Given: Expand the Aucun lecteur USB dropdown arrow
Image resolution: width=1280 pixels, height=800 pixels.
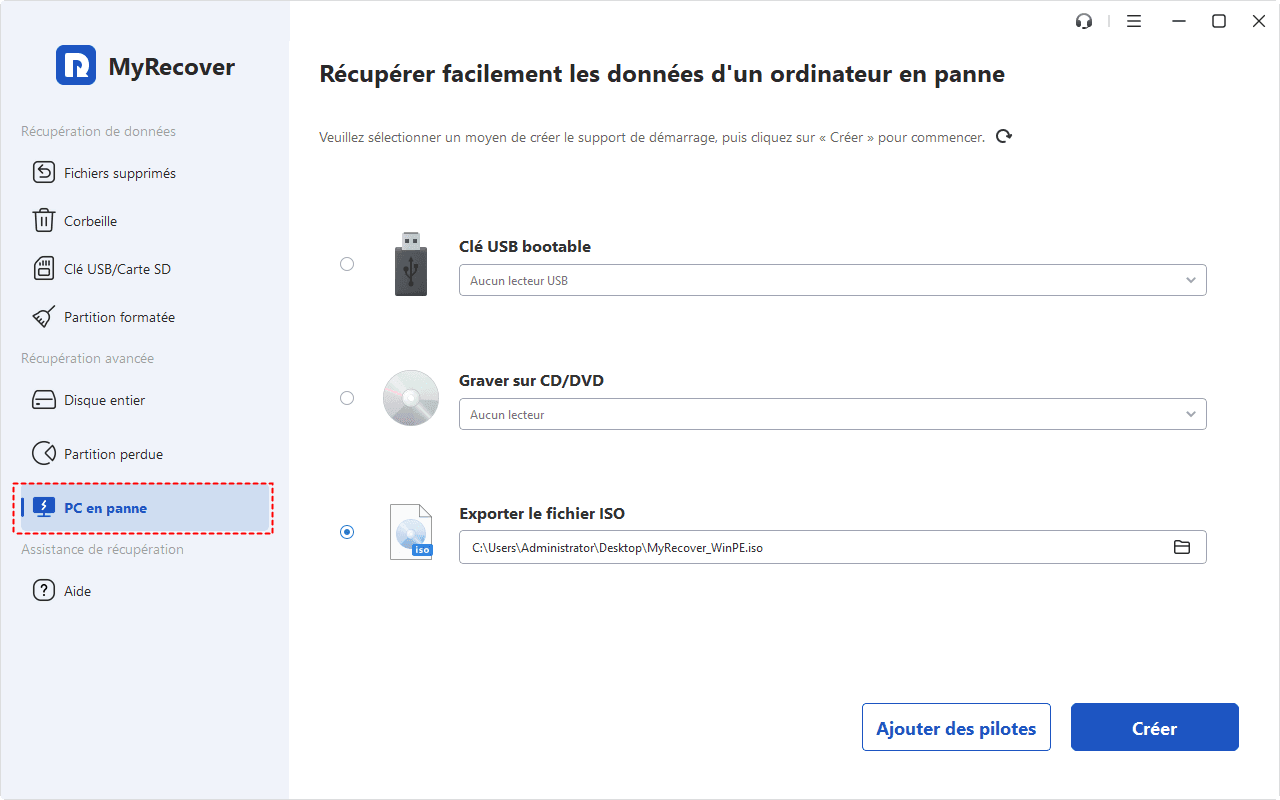Looking at the screenshot, I should 1191,280.
